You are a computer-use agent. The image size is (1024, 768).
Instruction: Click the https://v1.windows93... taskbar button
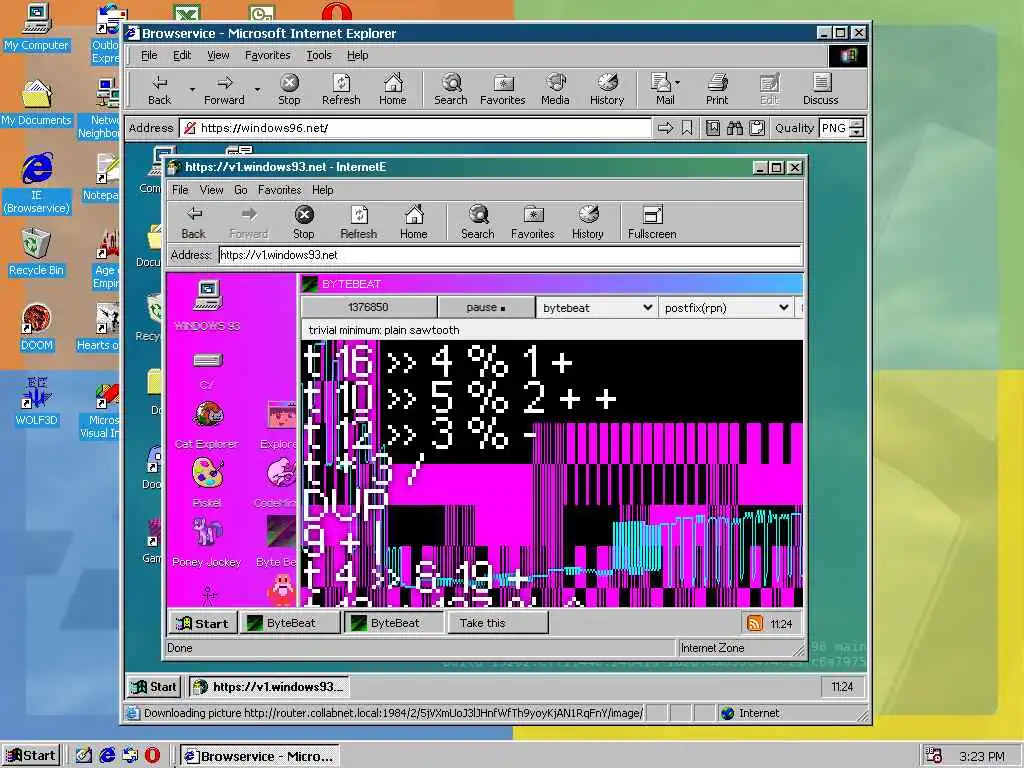tap(269, 686)
